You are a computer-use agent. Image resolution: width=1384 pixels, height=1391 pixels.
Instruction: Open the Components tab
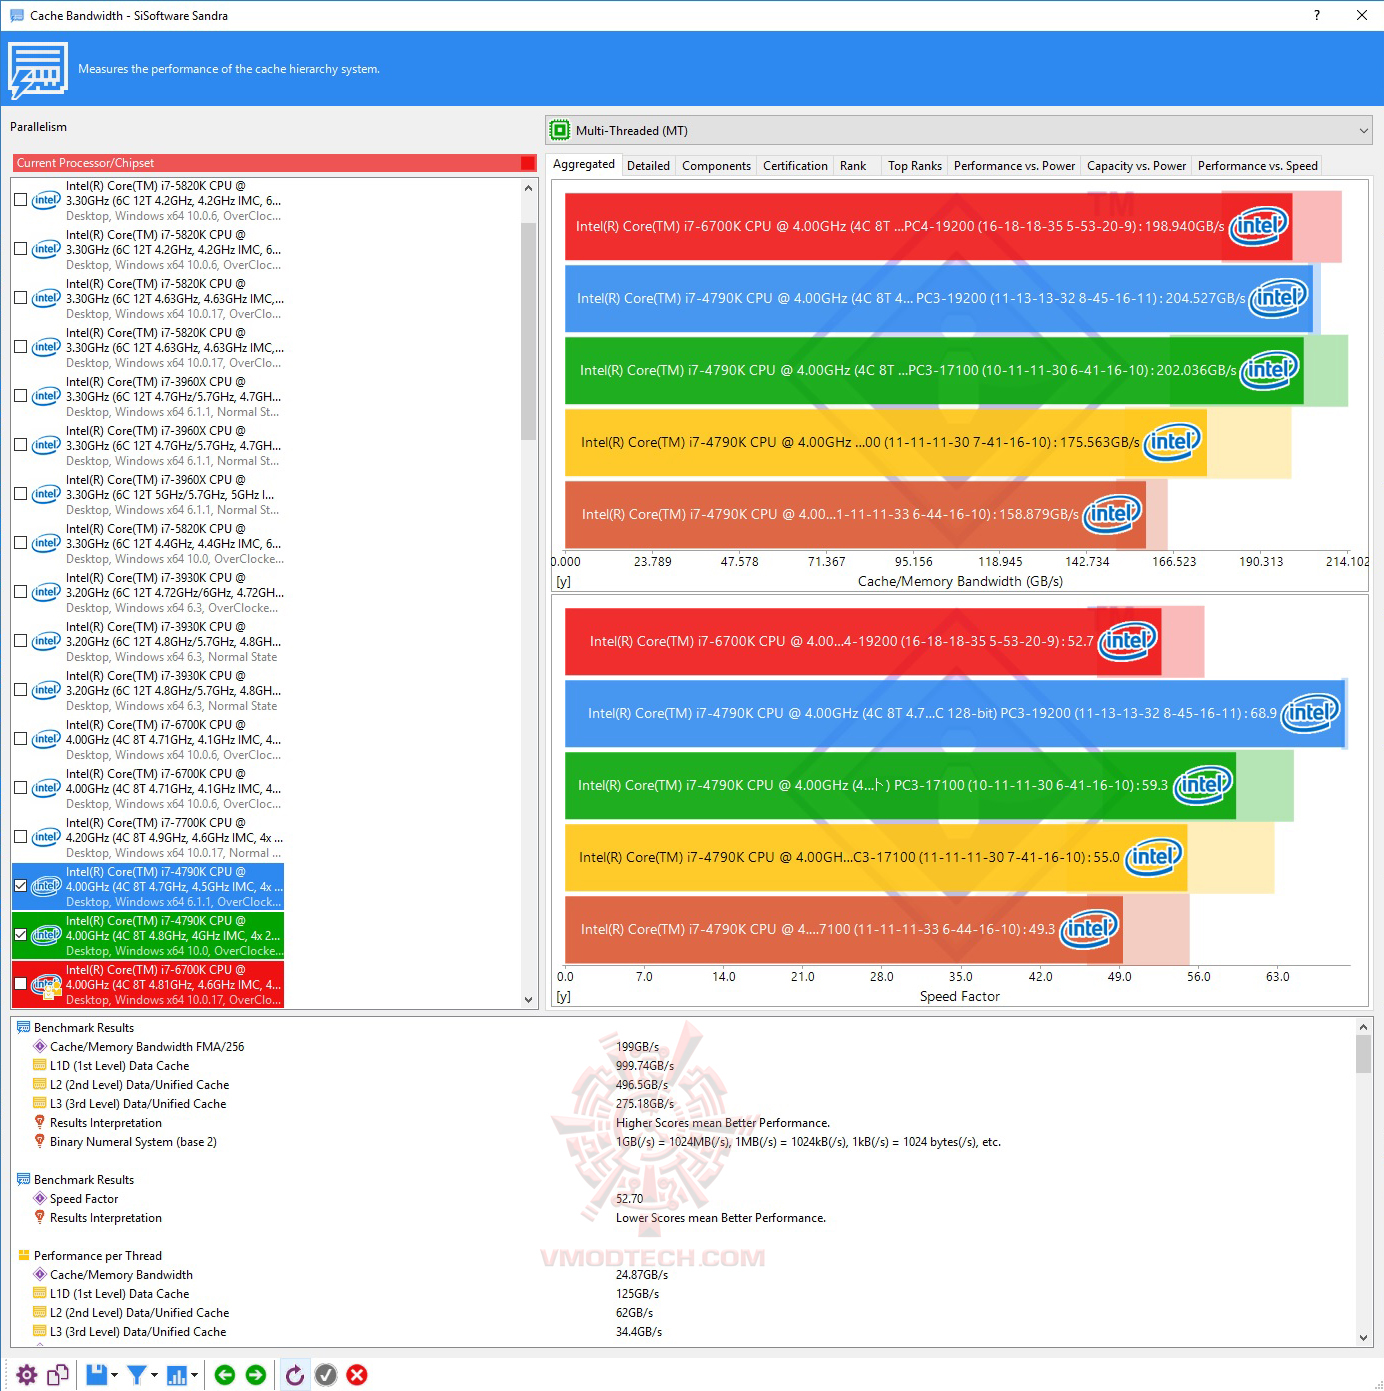(716, 166)
